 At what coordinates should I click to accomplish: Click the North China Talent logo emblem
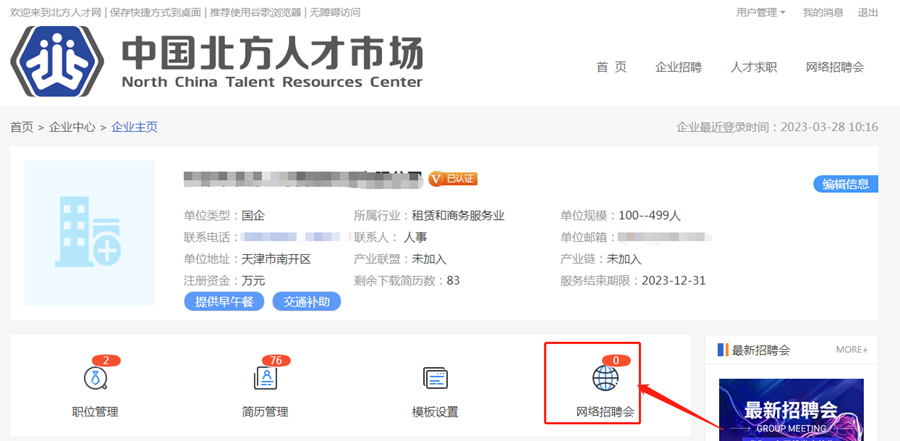pyautogui.click(x=57, y=61)
